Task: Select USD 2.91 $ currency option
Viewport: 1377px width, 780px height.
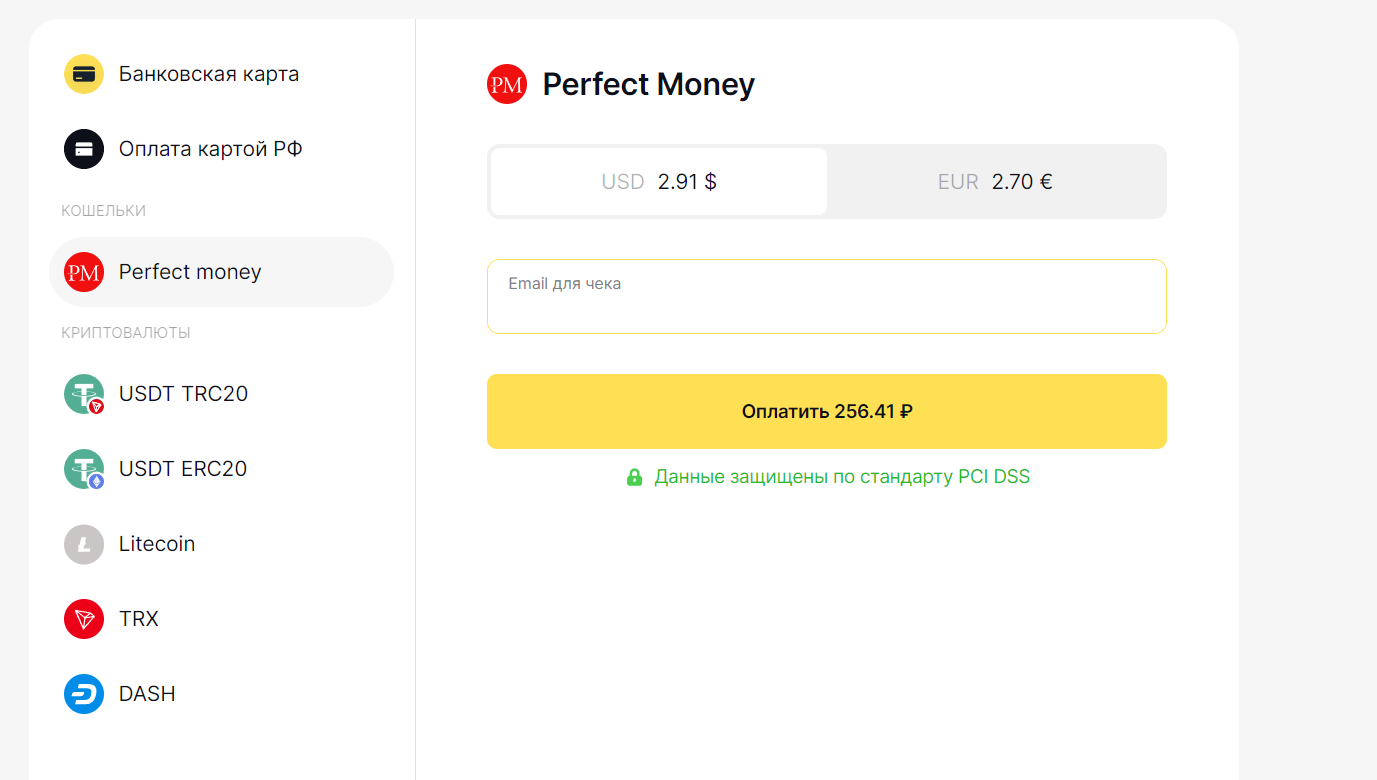Action: tap(659, 182)
